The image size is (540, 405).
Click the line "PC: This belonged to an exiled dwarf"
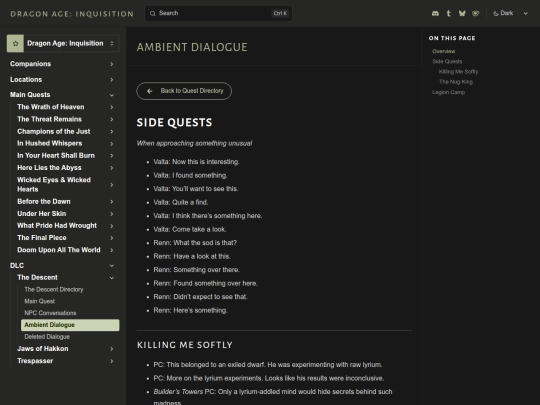point(268,365)
